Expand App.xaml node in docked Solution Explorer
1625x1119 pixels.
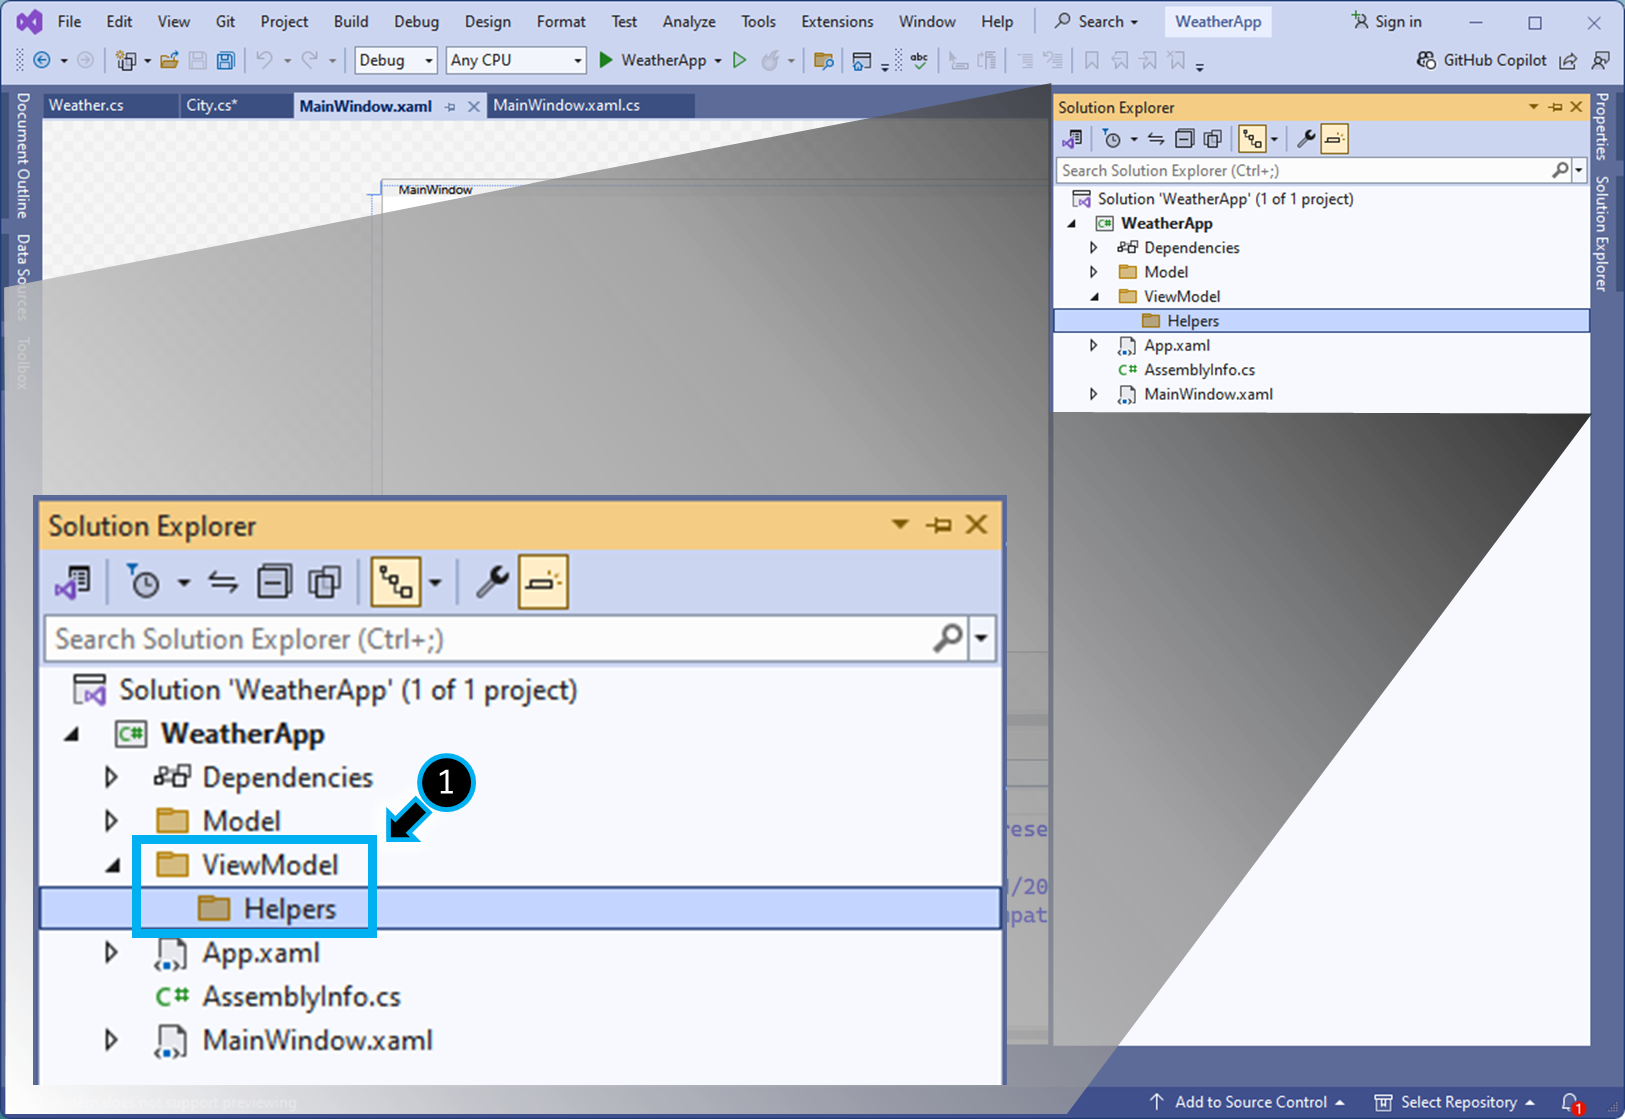coord(1093,345)
